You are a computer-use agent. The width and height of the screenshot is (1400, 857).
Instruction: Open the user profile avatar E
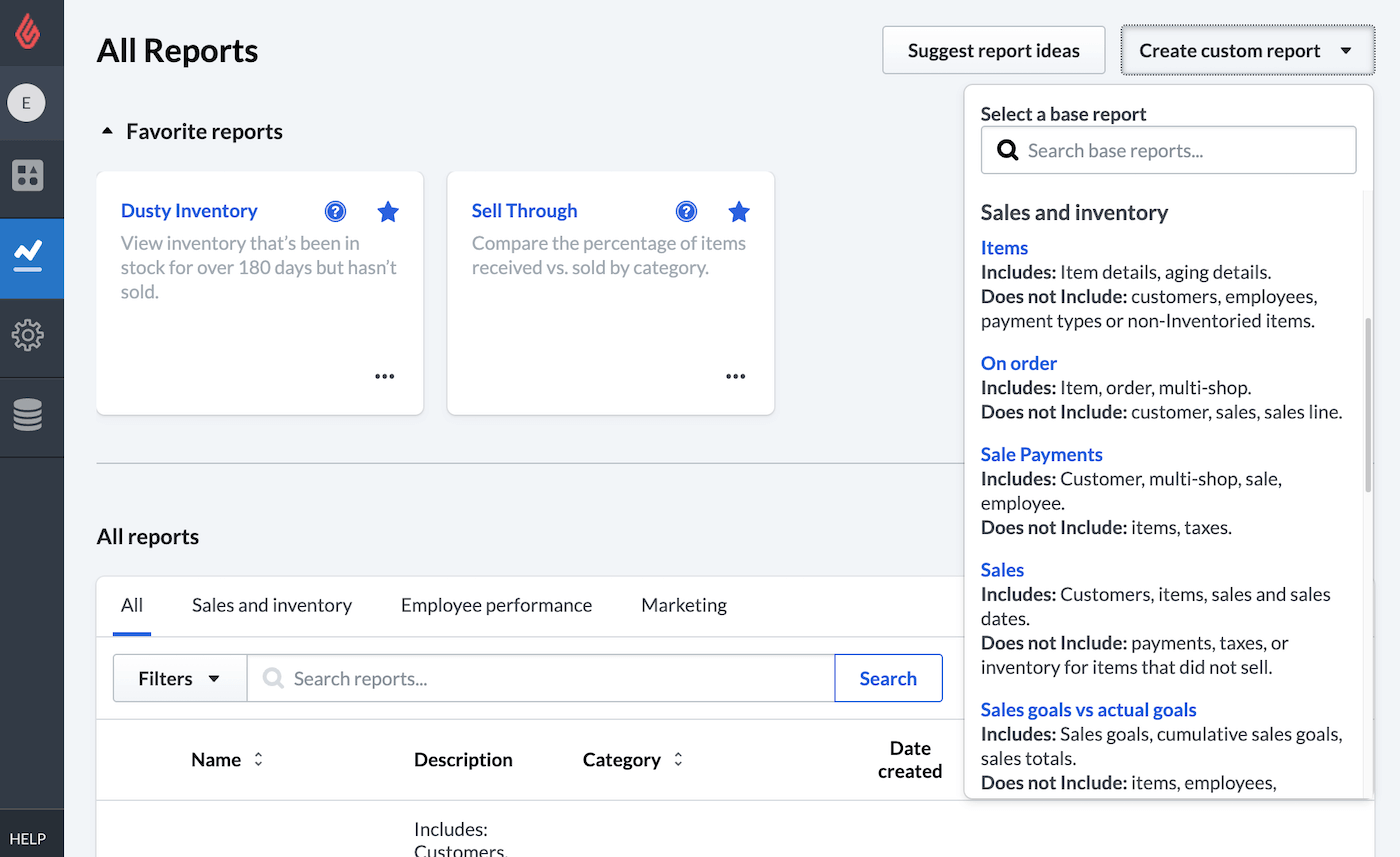27,103
